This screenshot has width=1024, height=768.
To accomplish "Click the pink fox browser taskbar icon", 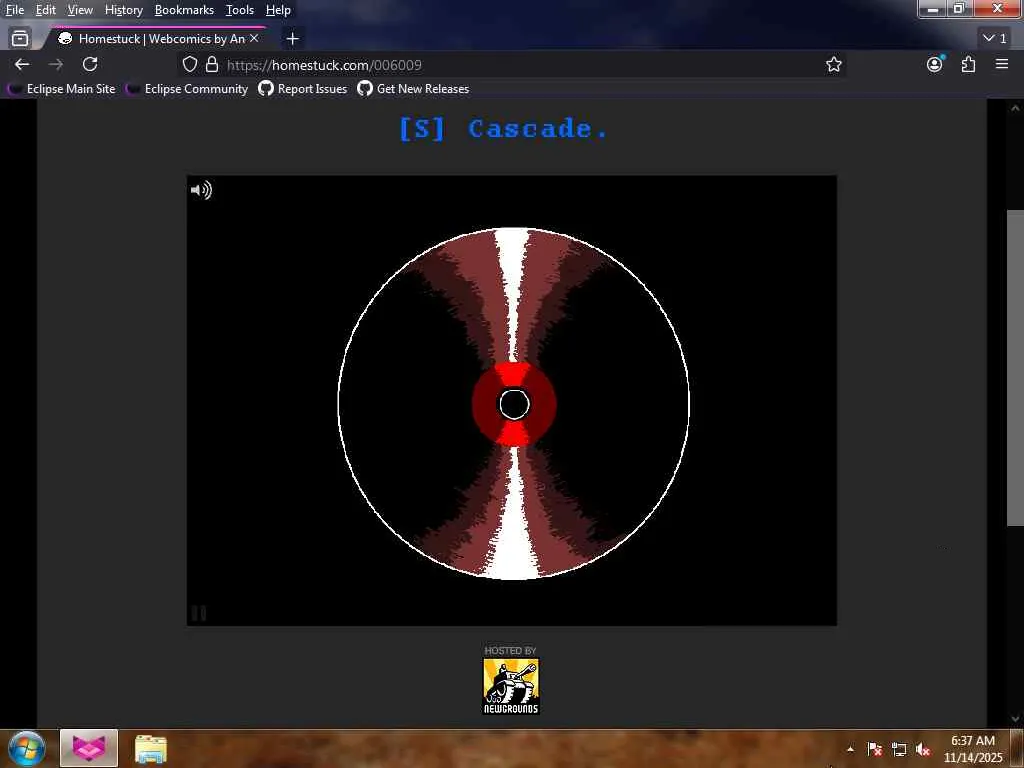I will pyautogui.click(x=89, y=748).
